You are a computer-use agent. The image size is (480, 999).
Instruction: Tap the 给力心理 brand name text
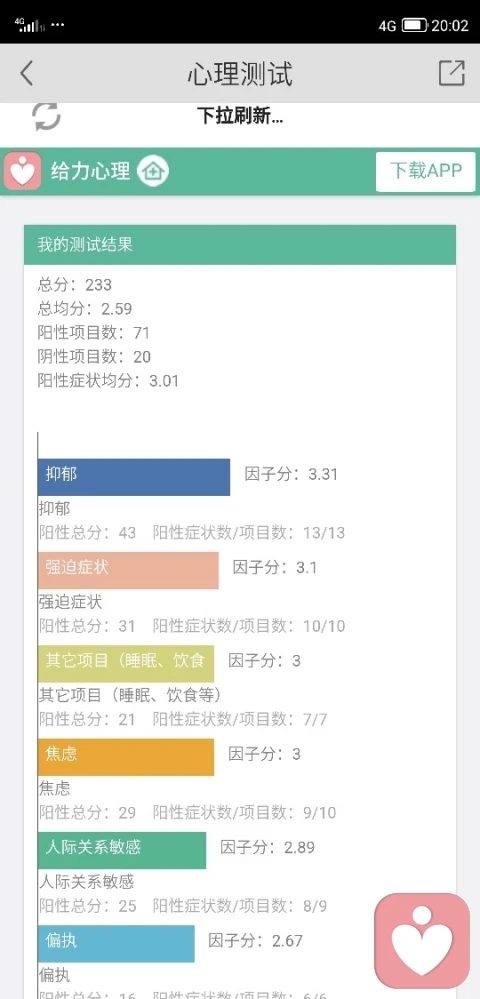[x=91, y=171]
